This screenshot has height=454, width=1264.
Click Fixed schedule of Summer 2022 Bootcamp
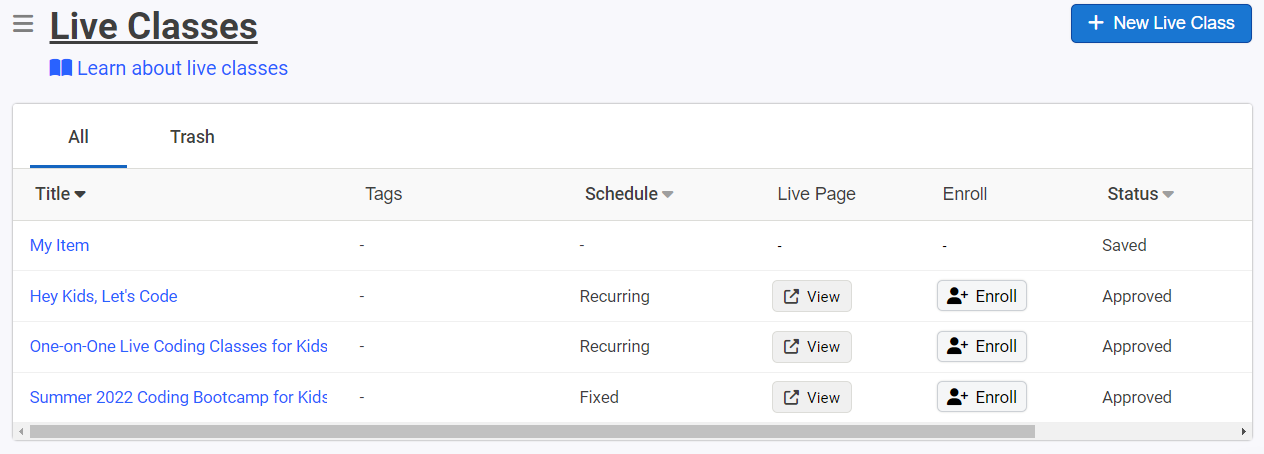coord(599,397)
